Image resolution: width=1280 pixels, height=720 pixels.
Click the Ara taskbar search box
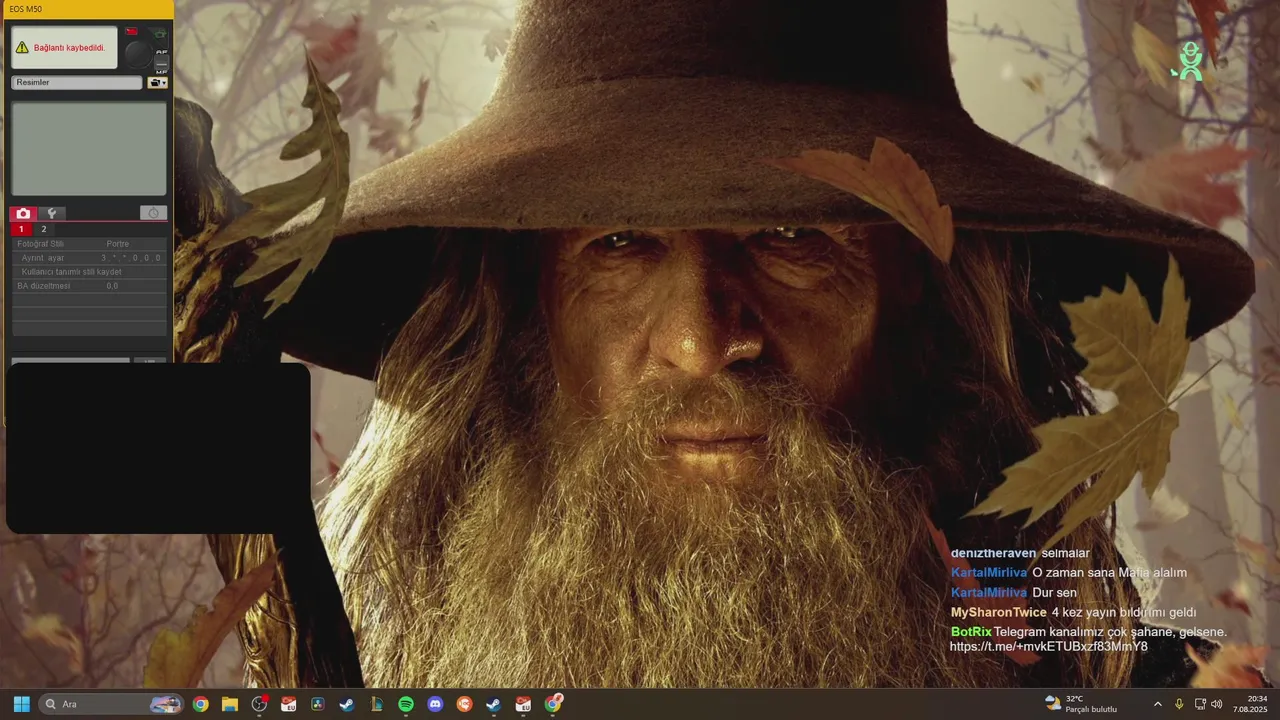pos(112,704)
